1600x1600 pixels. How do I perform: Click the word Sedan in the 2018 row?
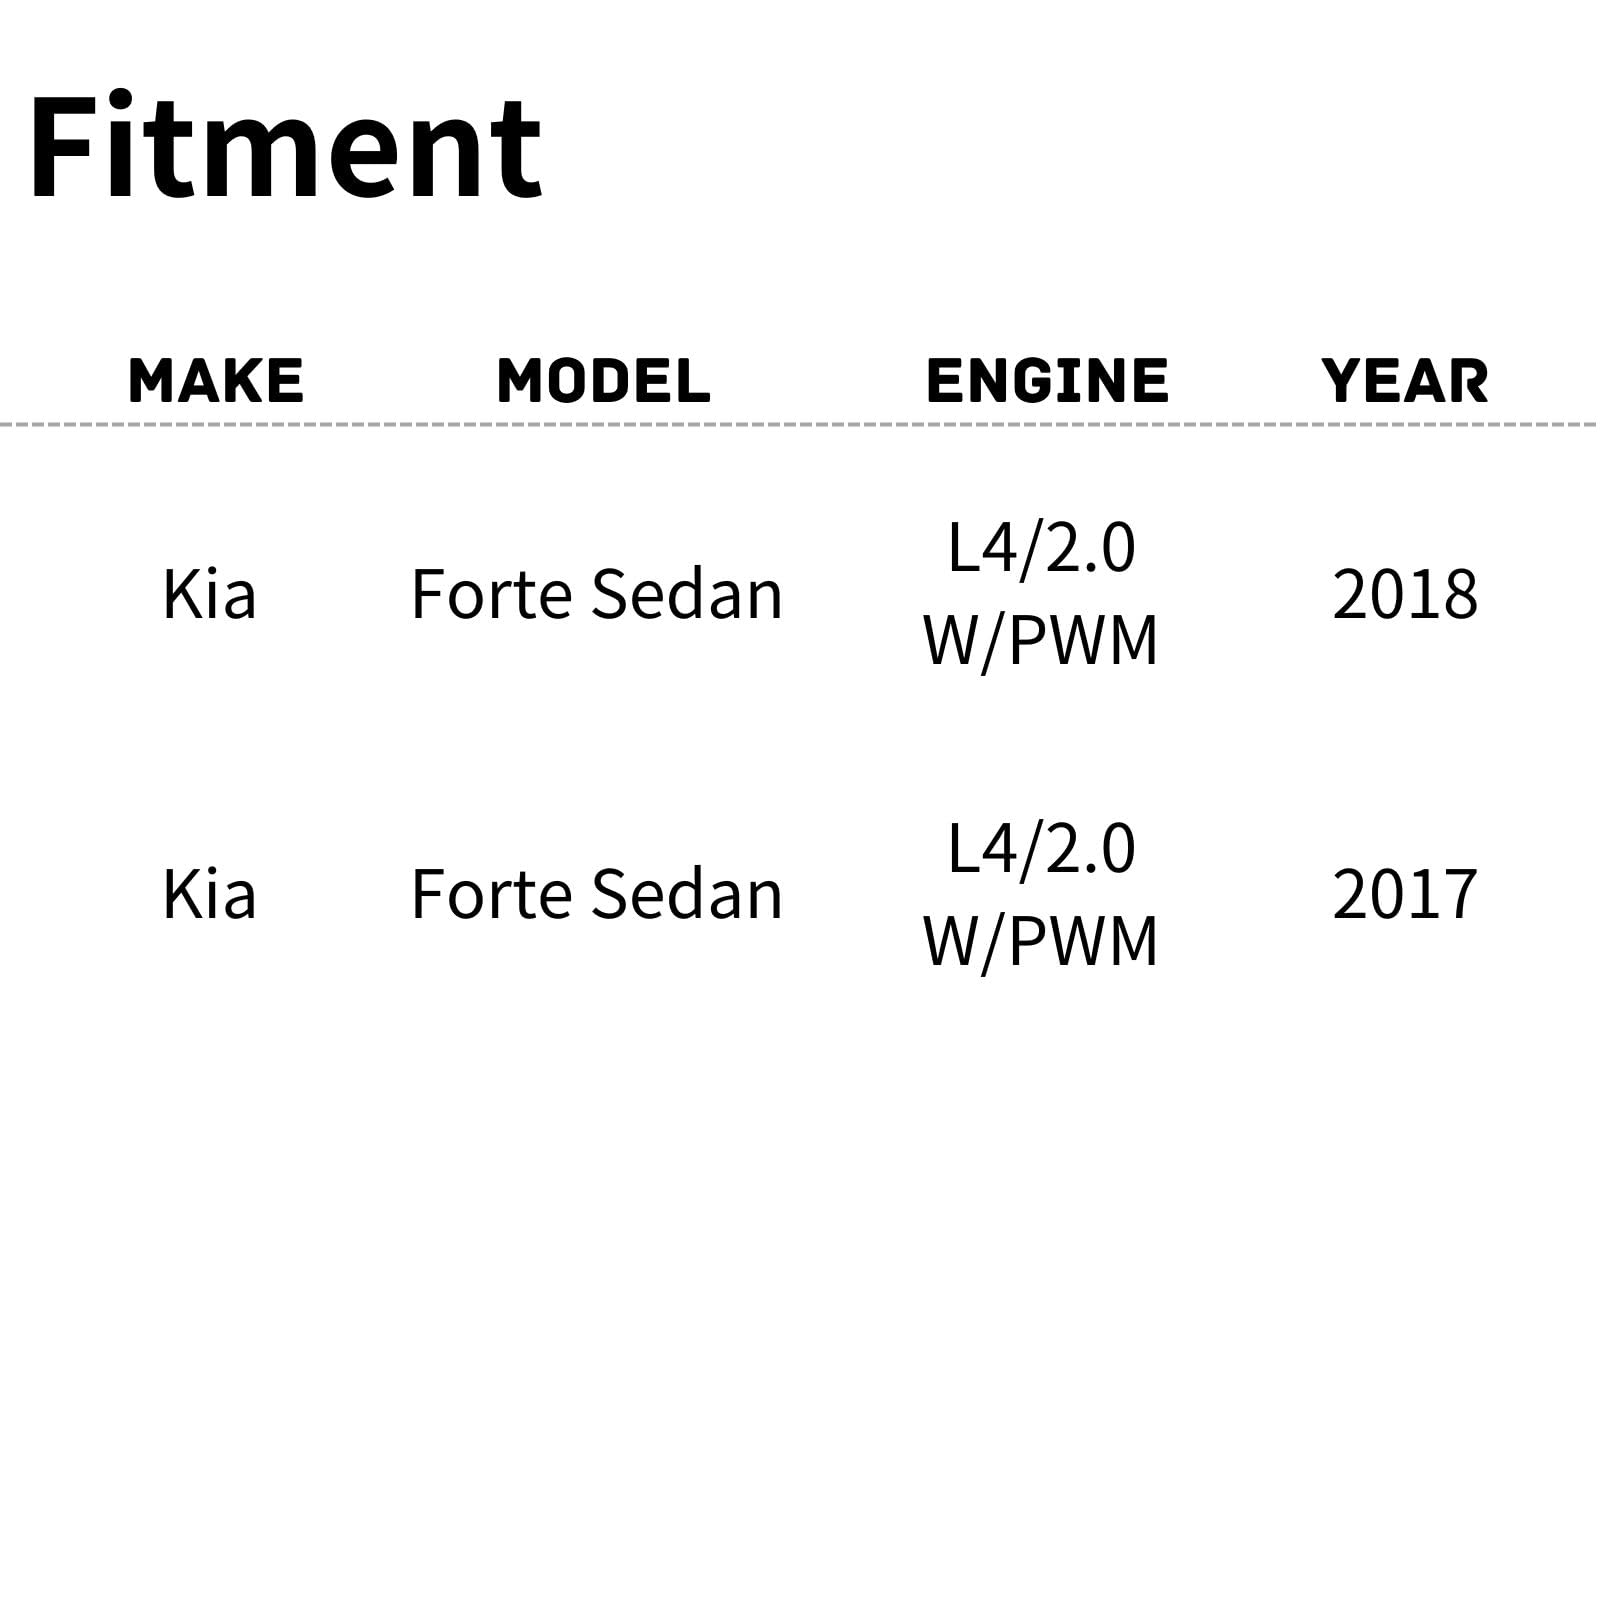(x=687, y=594)
